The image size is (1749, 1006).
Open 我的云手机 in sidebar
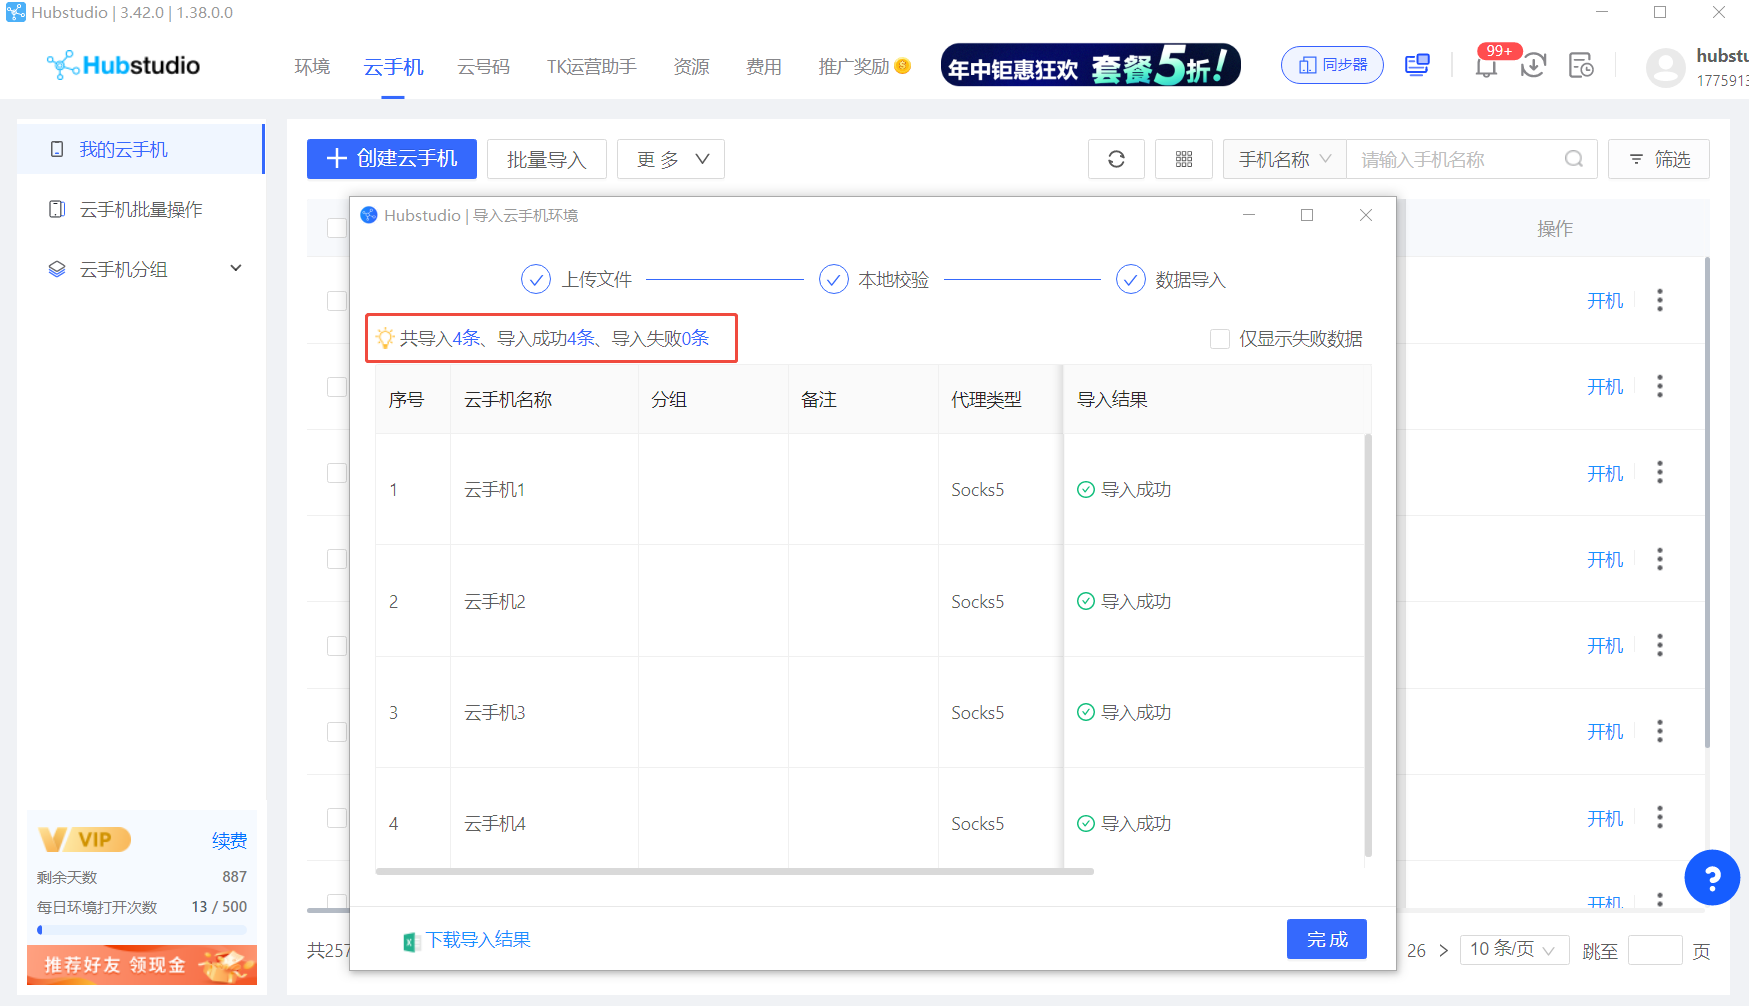[140, 149]
